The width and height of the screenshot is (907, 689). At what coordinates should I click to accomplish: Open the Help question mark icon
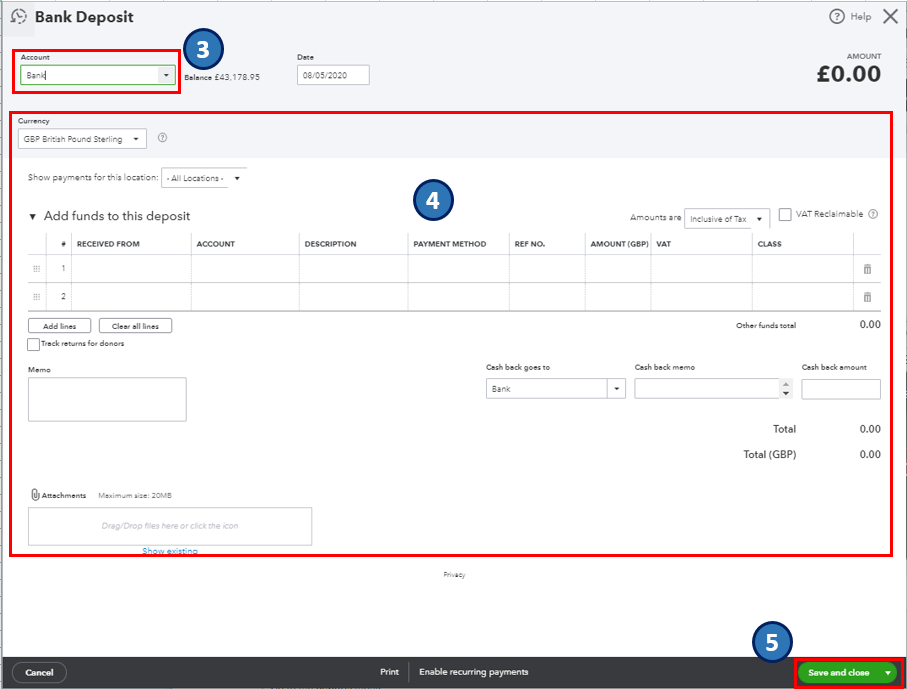[837, 17]
